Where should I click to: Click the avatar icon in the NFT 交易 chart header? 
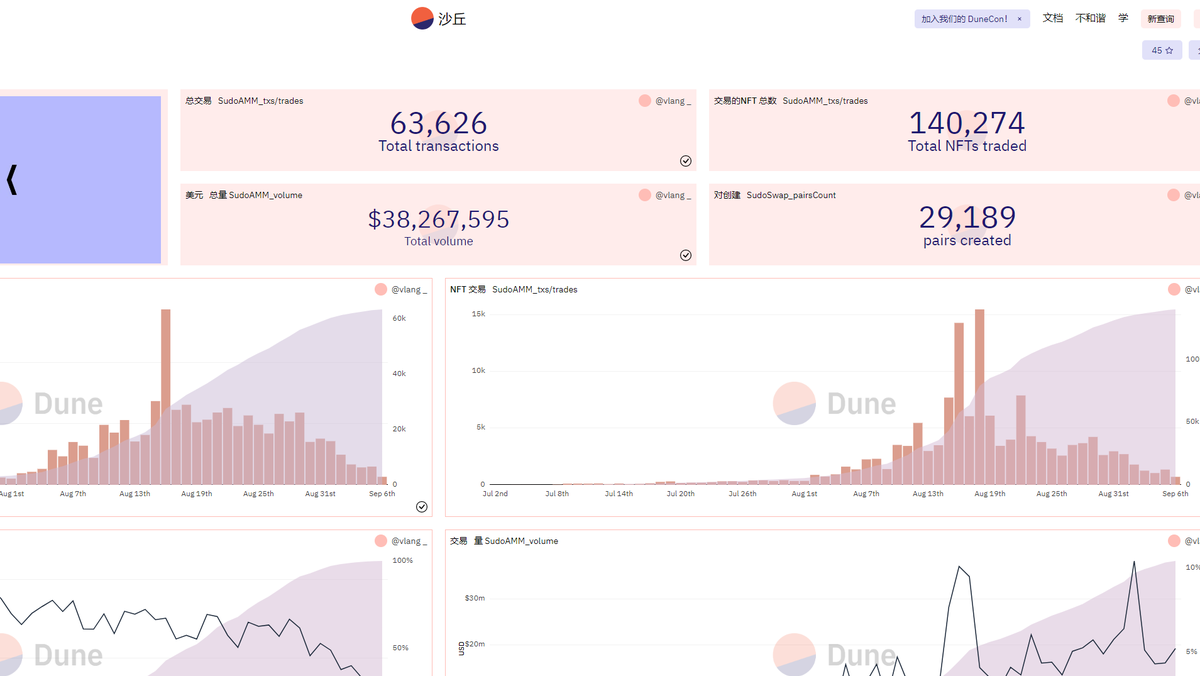click(1174, 289)
